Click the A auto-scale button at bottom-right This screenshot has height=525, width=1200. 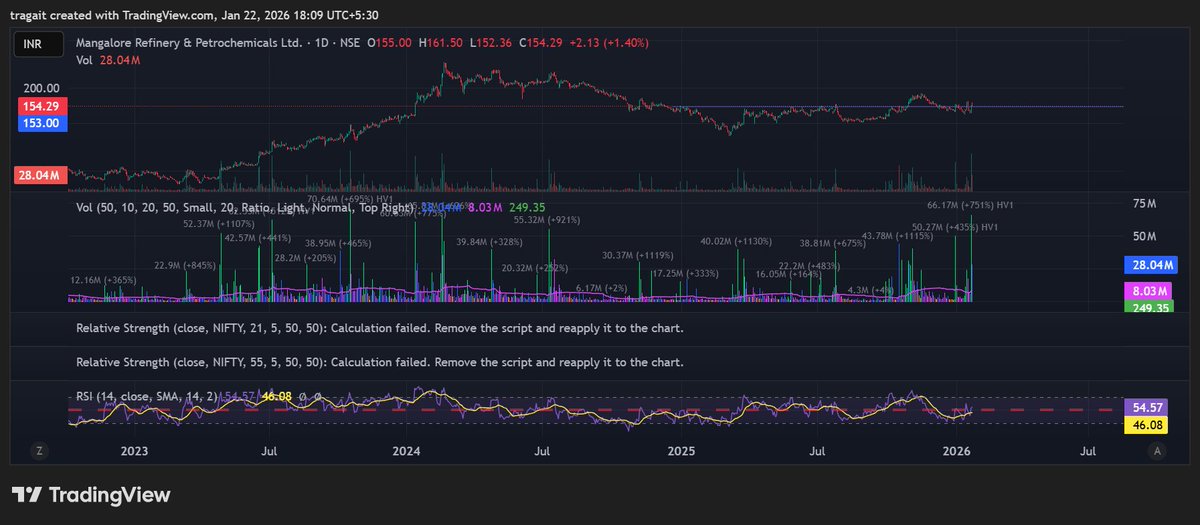coord(1157,451)
